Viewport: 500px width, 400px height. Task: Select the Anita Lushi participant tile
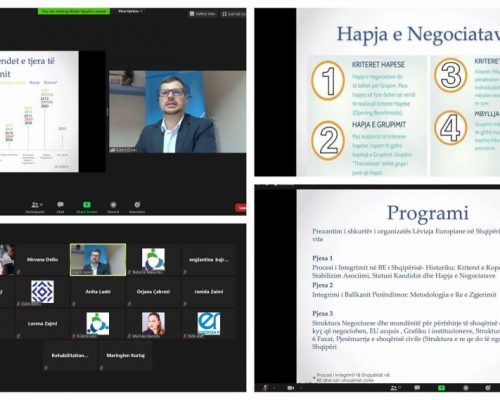[x=98, y=291]
